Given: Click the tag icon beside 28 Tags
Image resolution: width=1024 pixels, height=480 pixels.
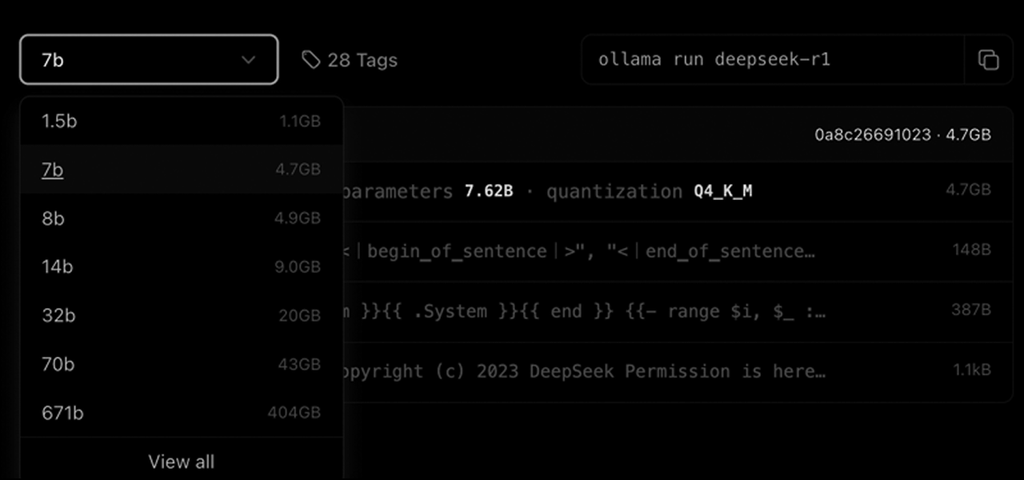Looking at the screenshot, I should (x=312, y=60).
